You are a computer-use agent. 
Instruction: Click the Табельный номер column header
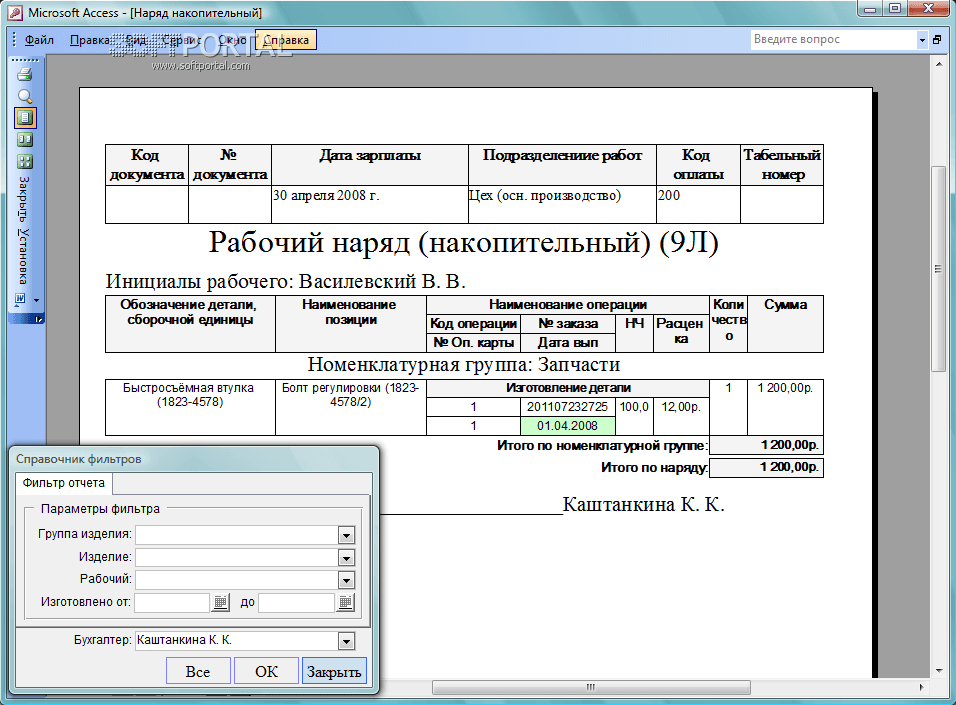pos(782,165)
